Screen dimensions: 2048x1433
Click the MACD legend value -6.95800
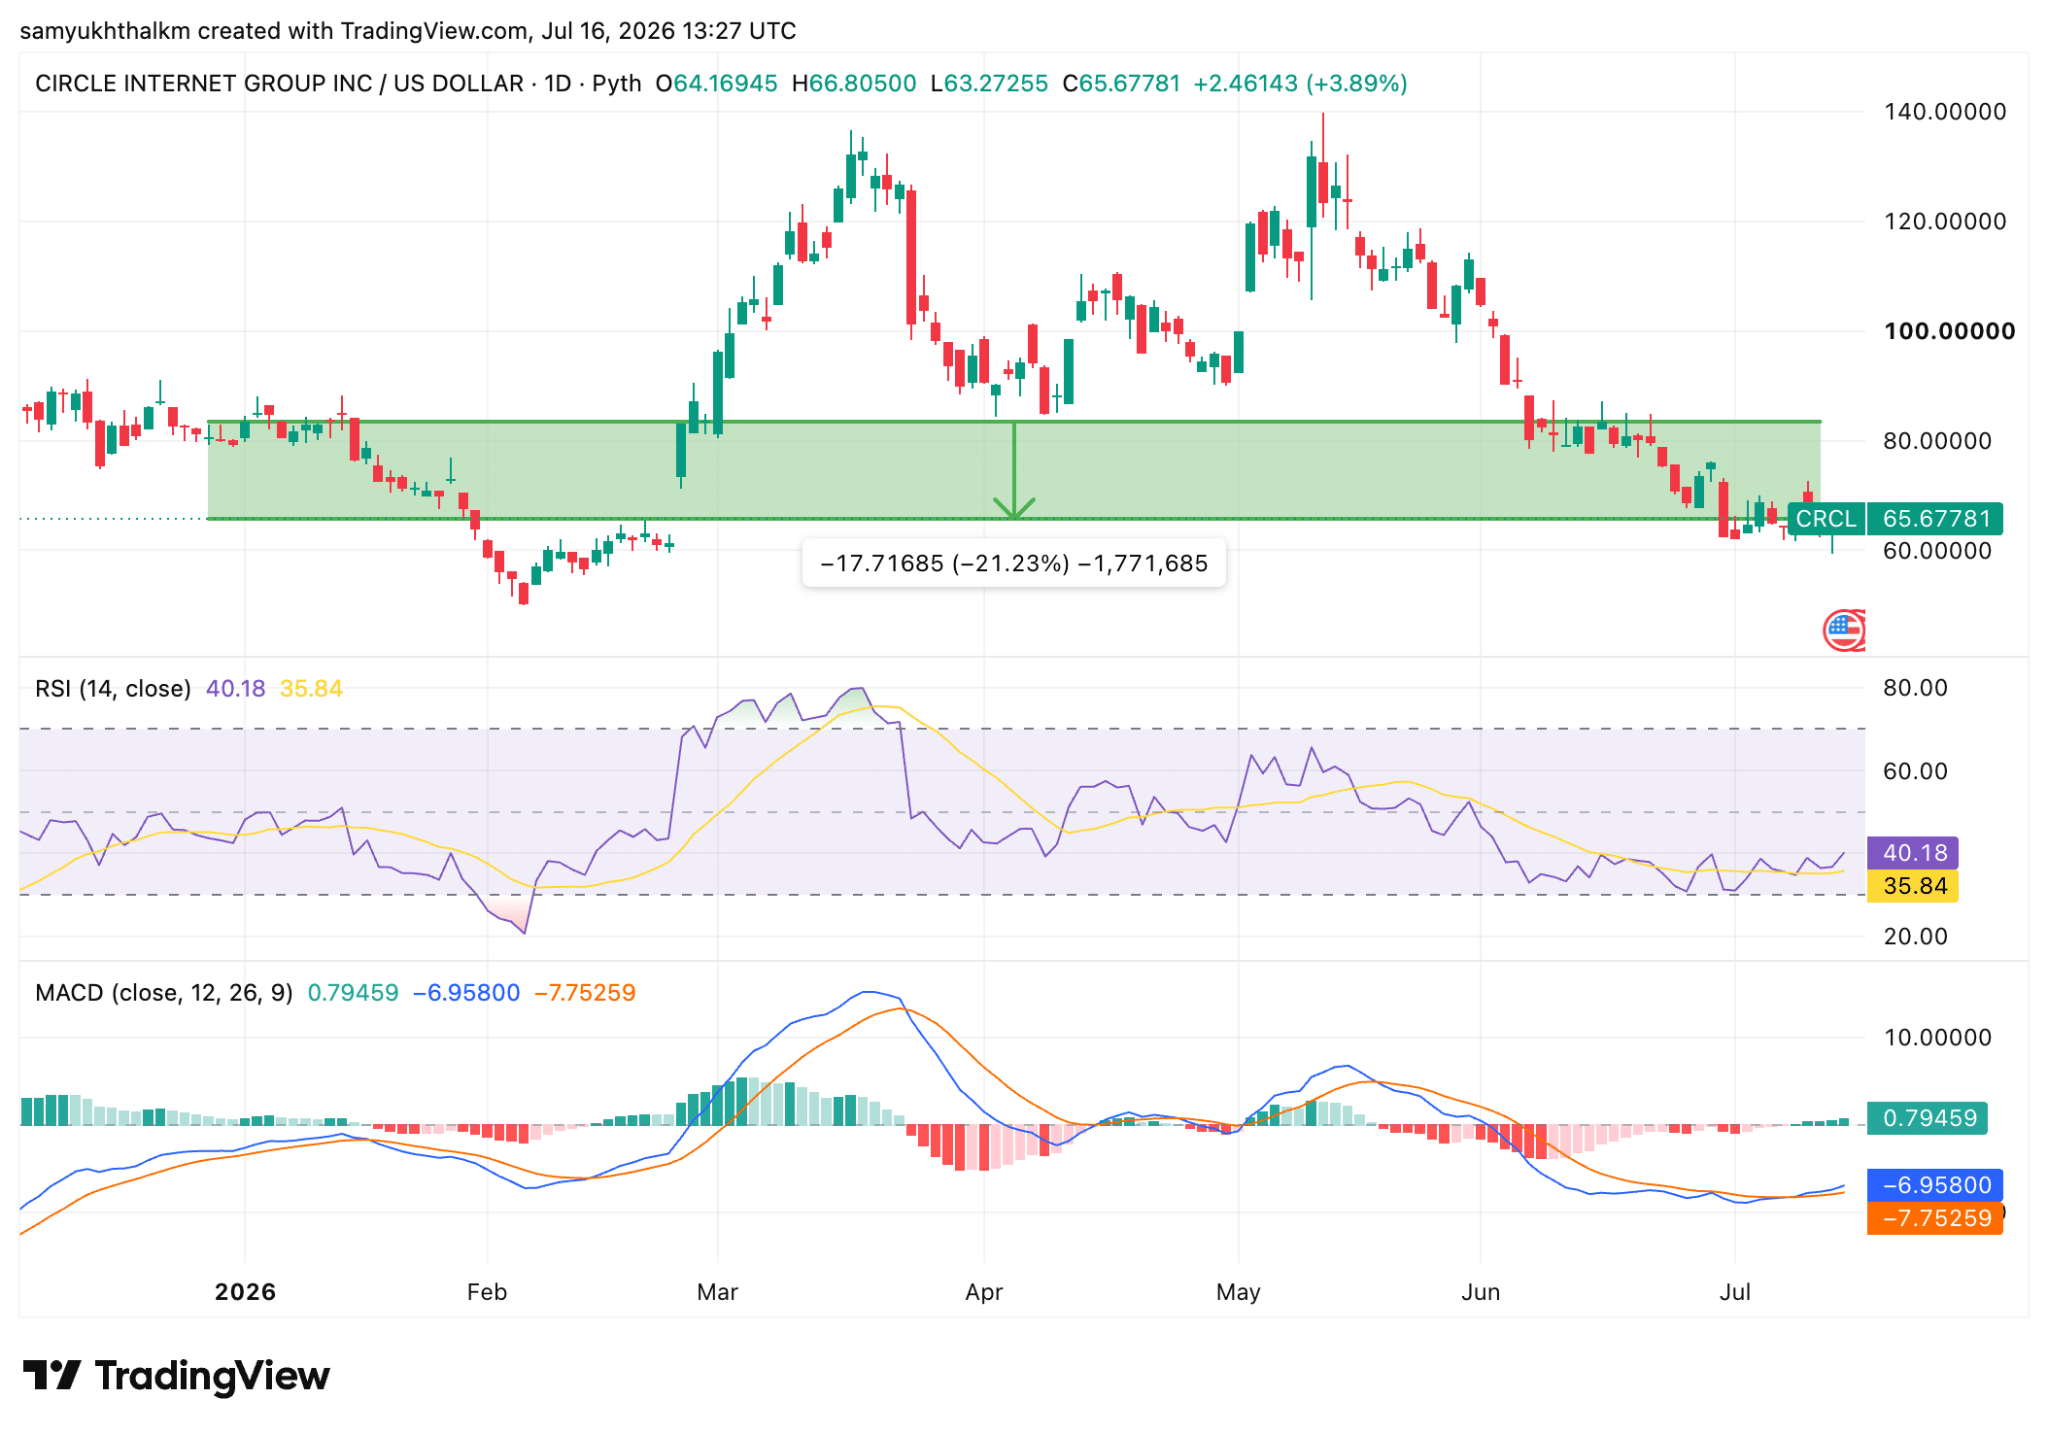467,993
